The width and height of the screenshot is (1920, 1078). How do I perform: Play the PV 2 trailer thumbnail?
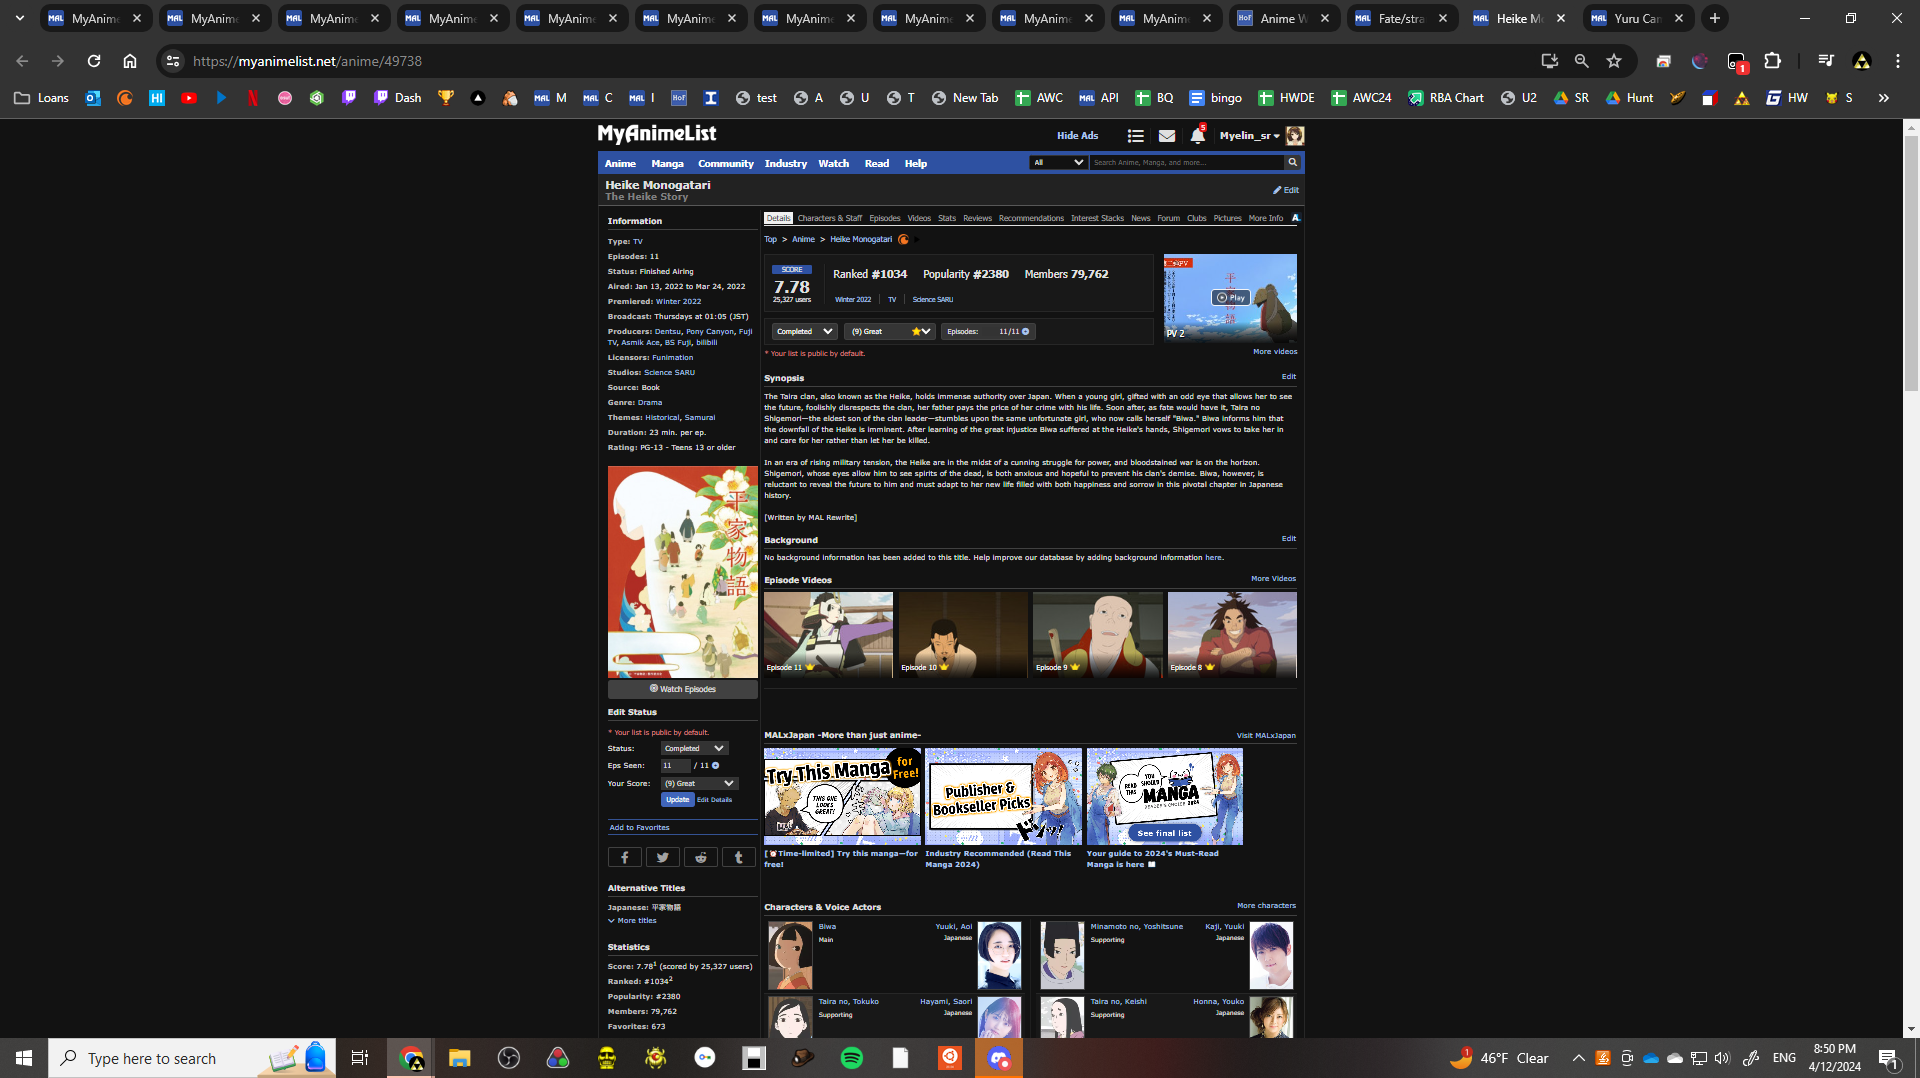[1230, 298]
